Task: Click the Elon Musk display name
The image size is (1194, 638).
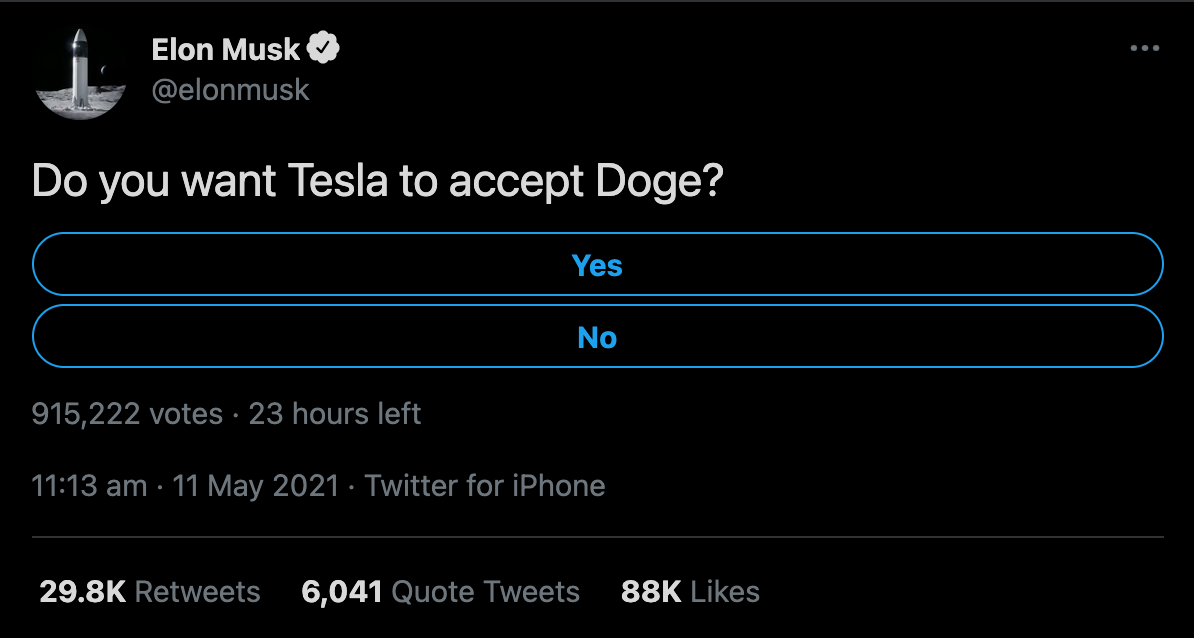Action: [x=226, y=48]
